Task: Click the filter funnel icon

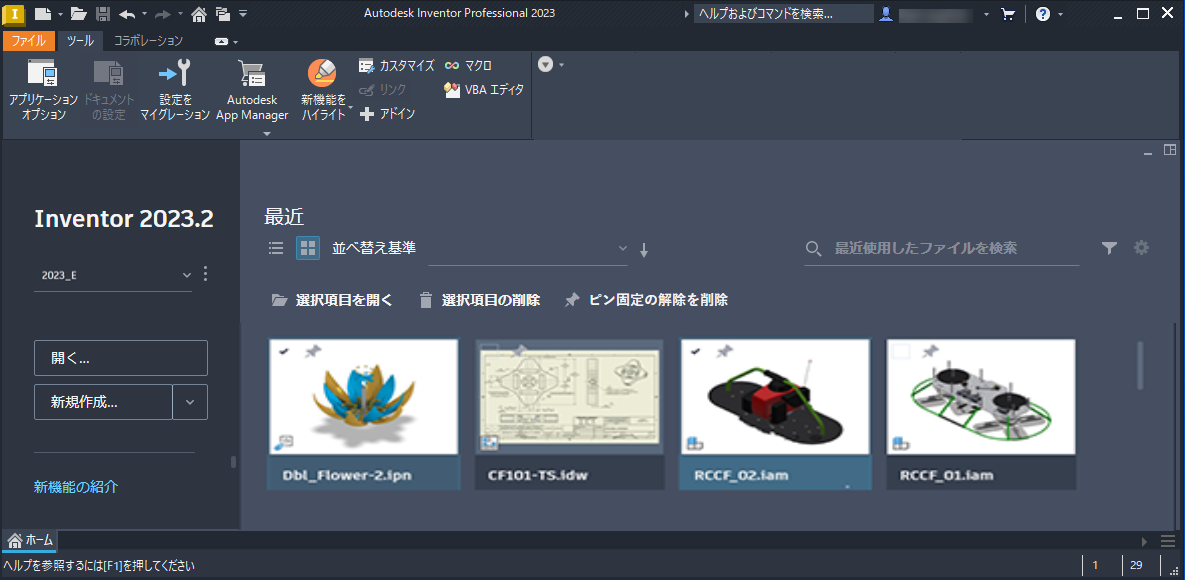Action: tap(1109, 247)
